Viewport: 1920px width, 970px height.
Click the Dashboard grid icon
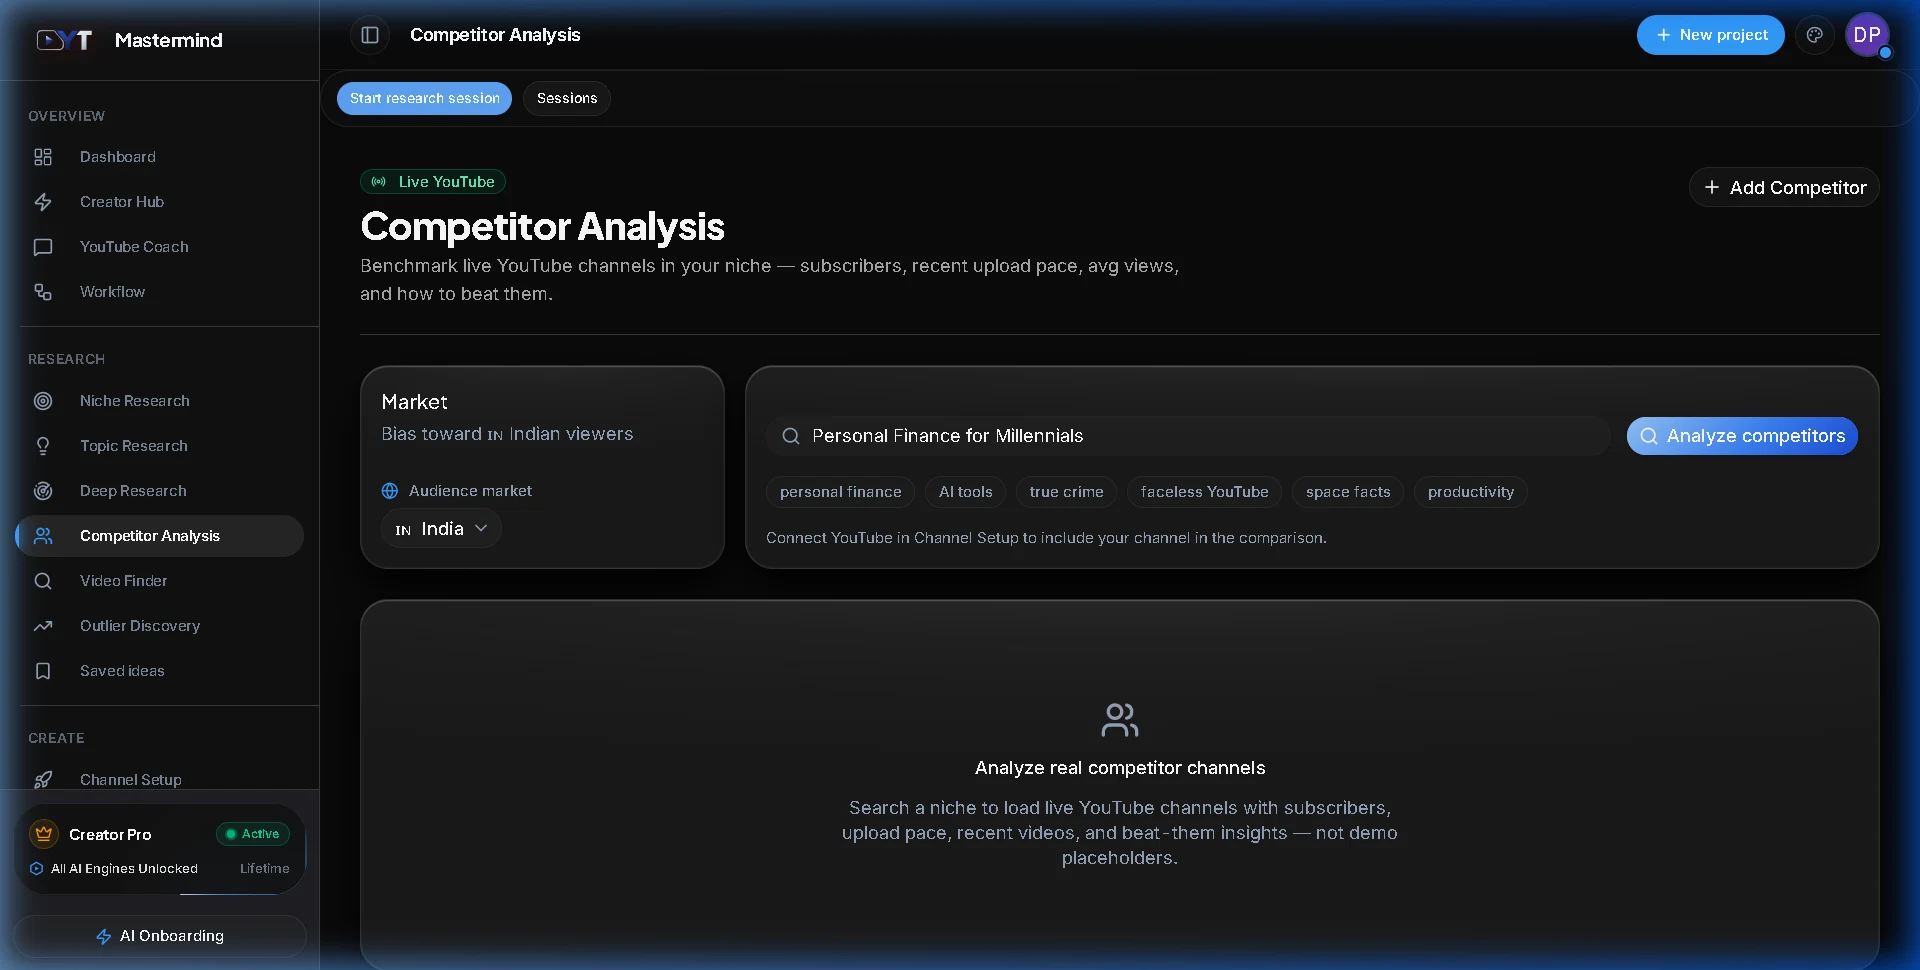pos(43,157)
